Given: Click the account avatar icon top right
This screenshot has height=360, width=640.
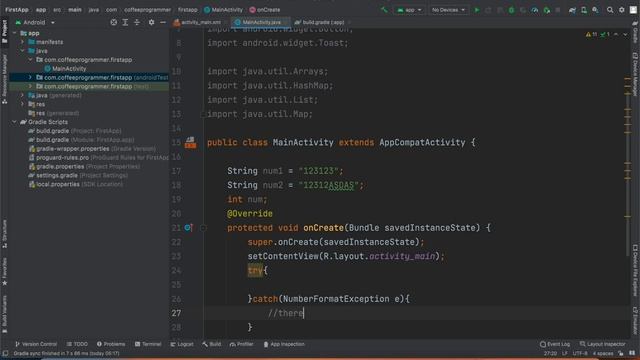Looking at the screenshot, I should (x=633, y=10).
